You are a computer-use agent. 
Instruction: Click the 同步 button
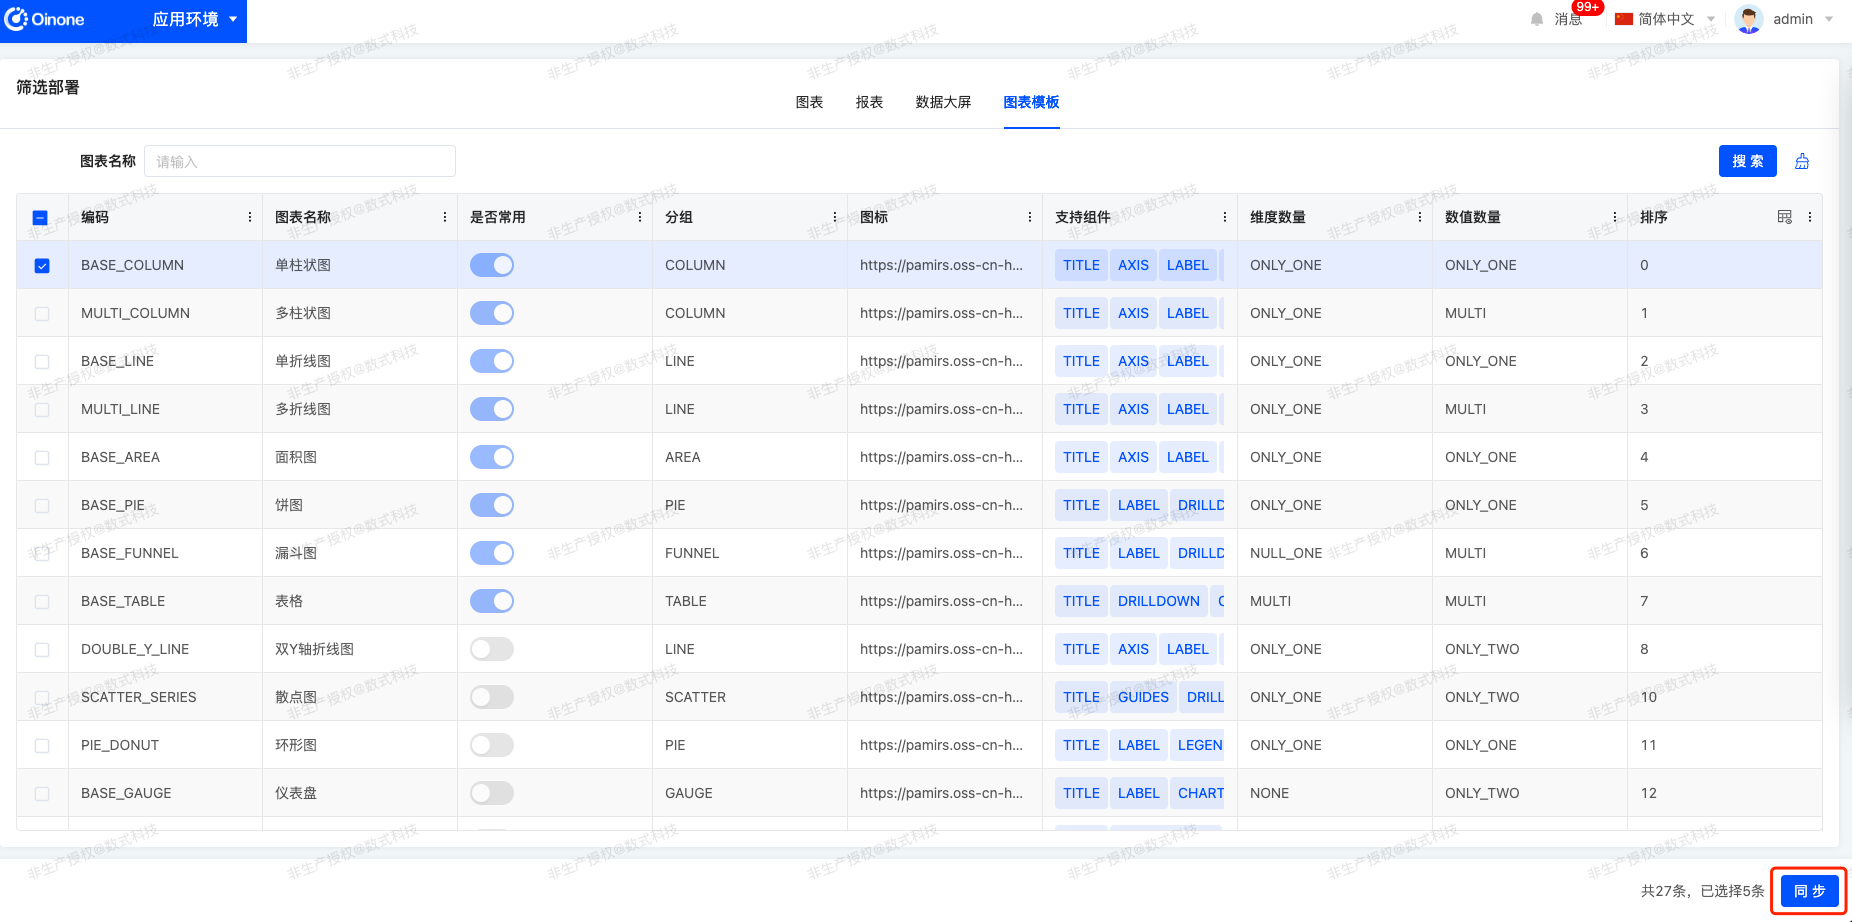[1810, 891]
